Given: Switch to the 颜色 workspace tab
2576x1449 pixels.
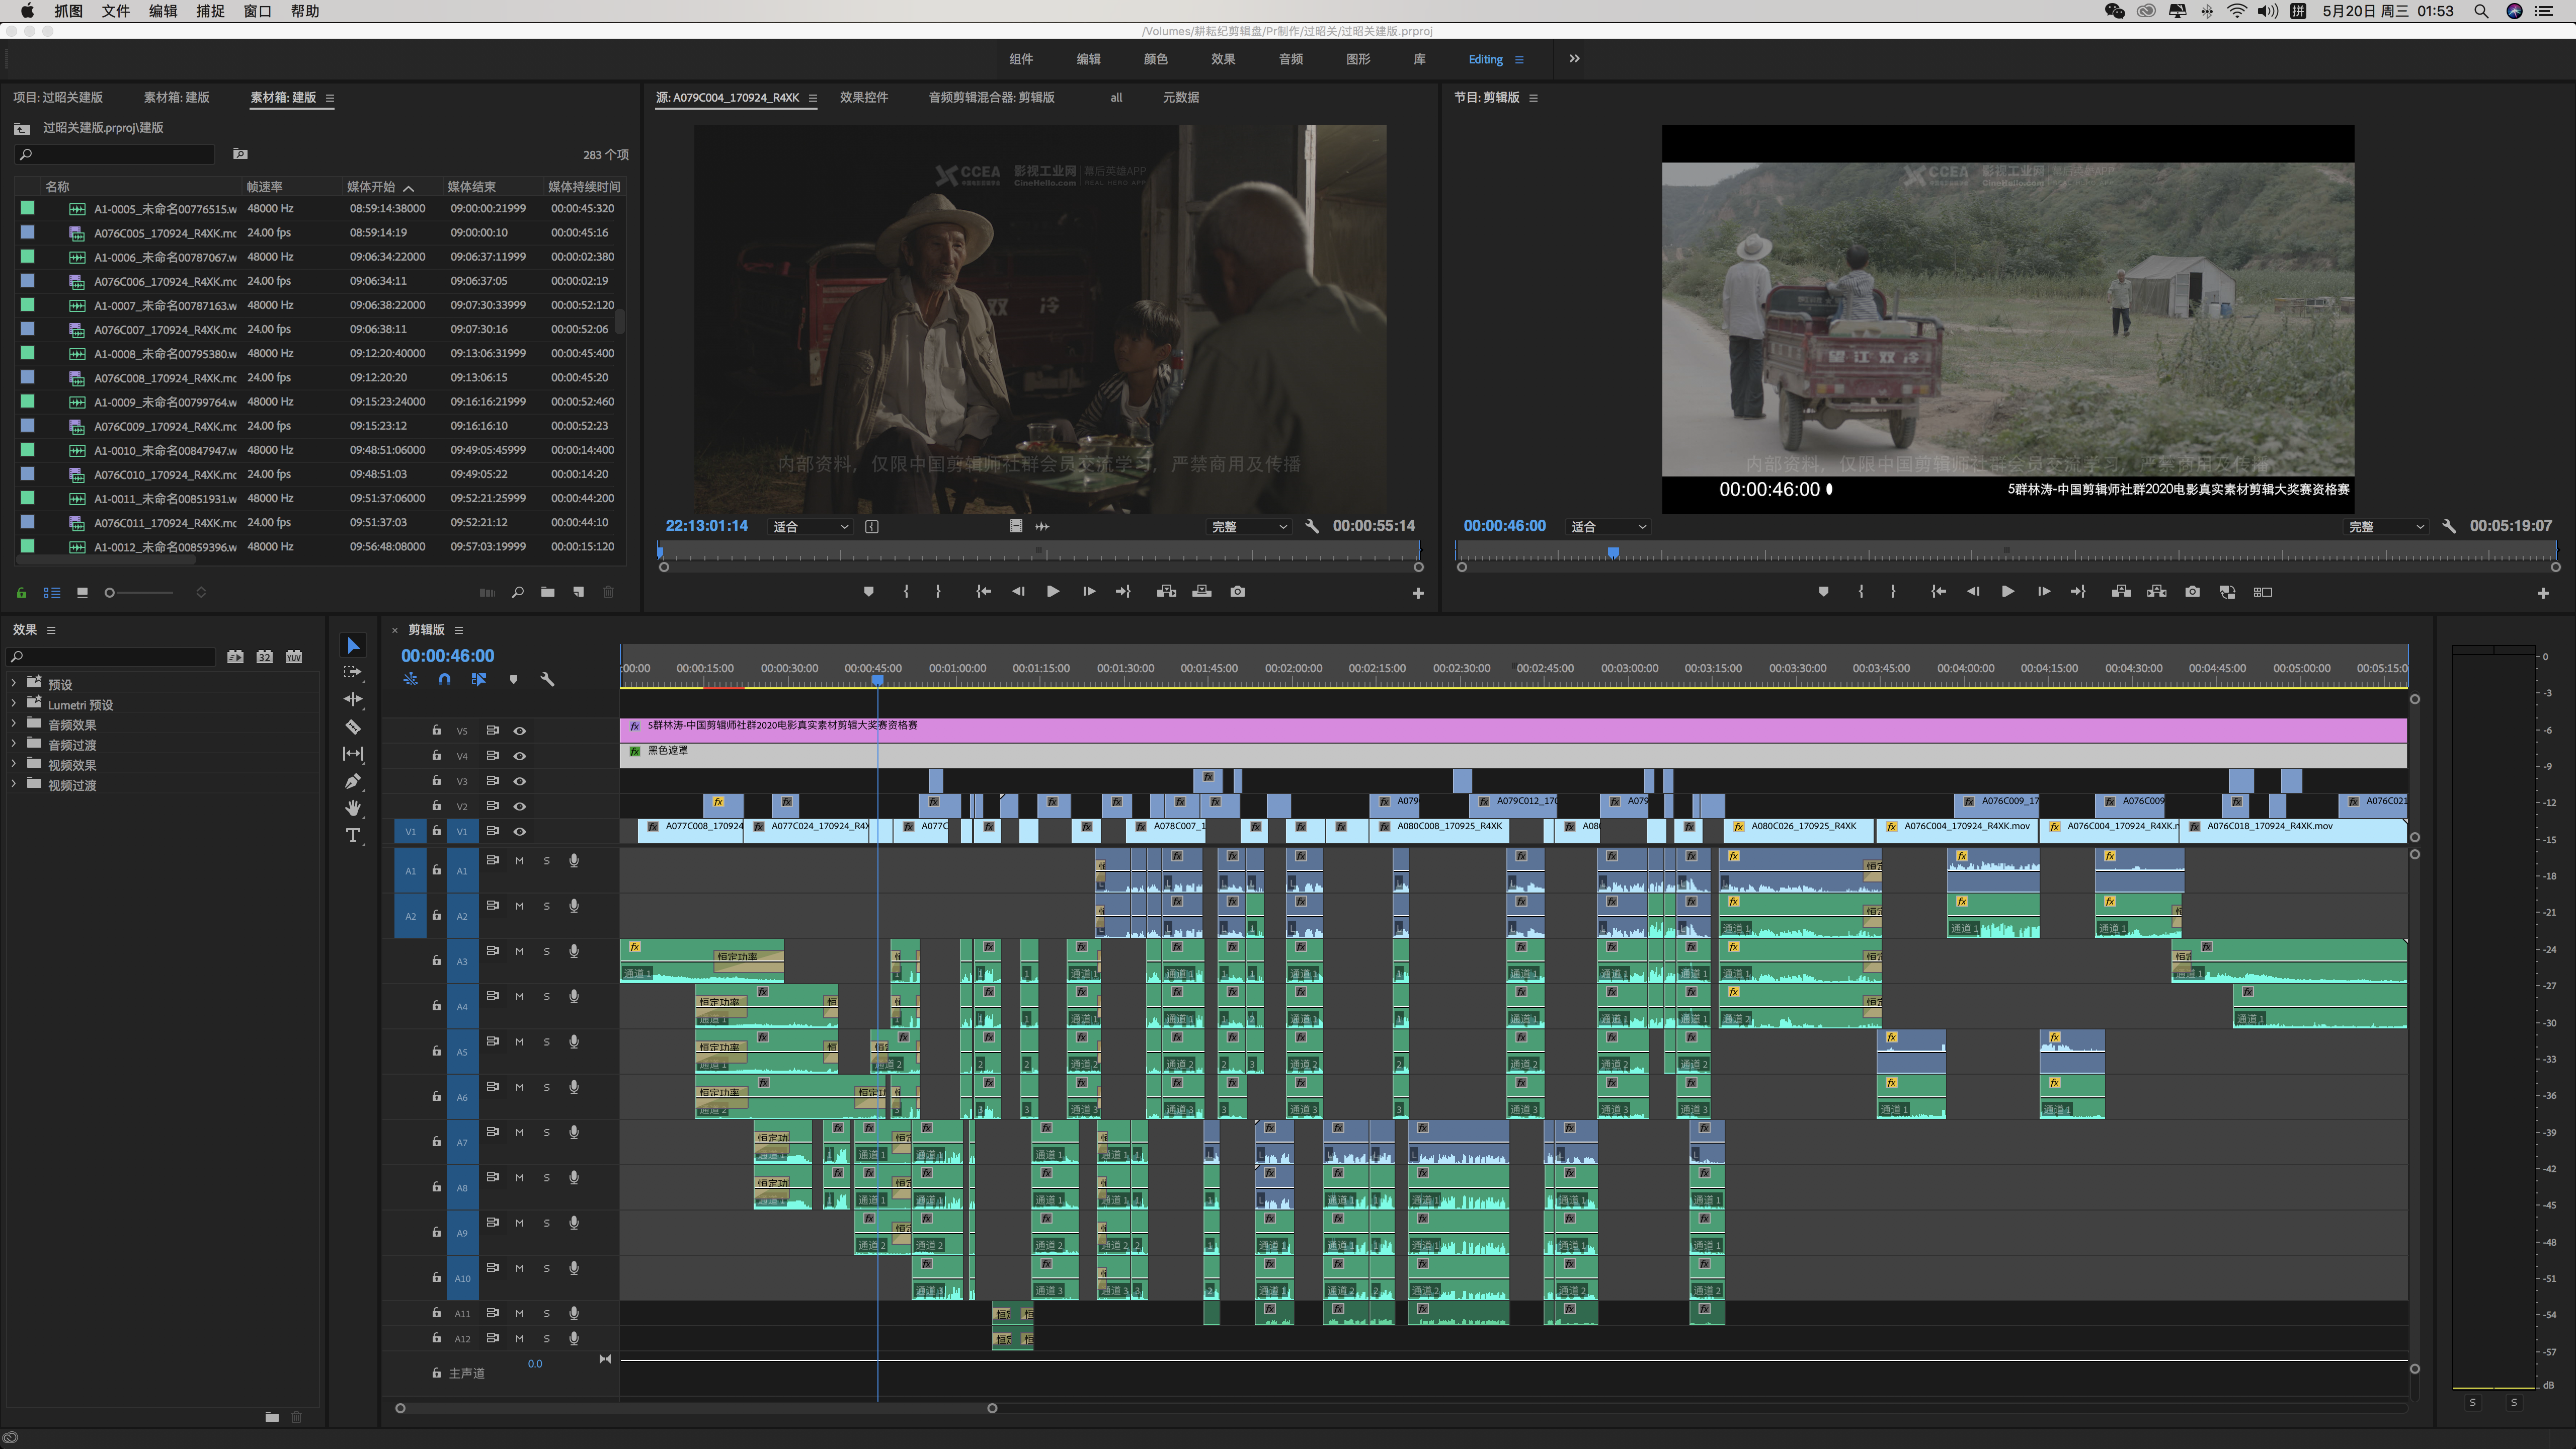Looking at the screenshot, I should [1155, 59].
